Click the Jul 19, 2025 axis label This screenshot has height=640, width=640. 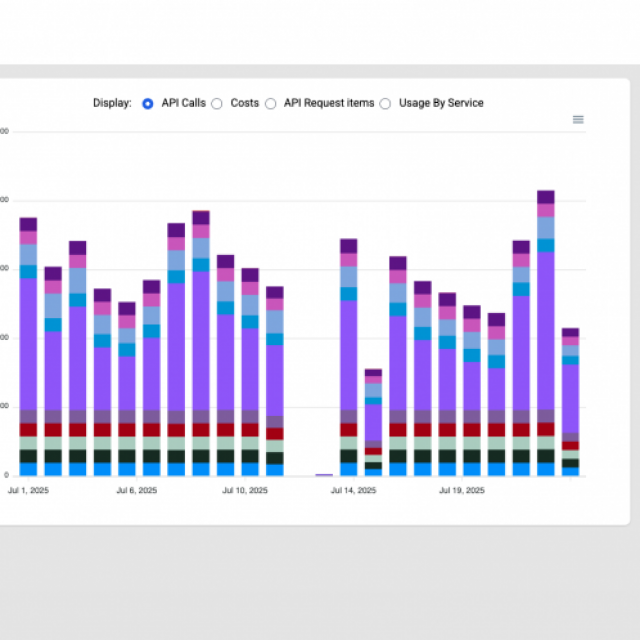point(462,491)
